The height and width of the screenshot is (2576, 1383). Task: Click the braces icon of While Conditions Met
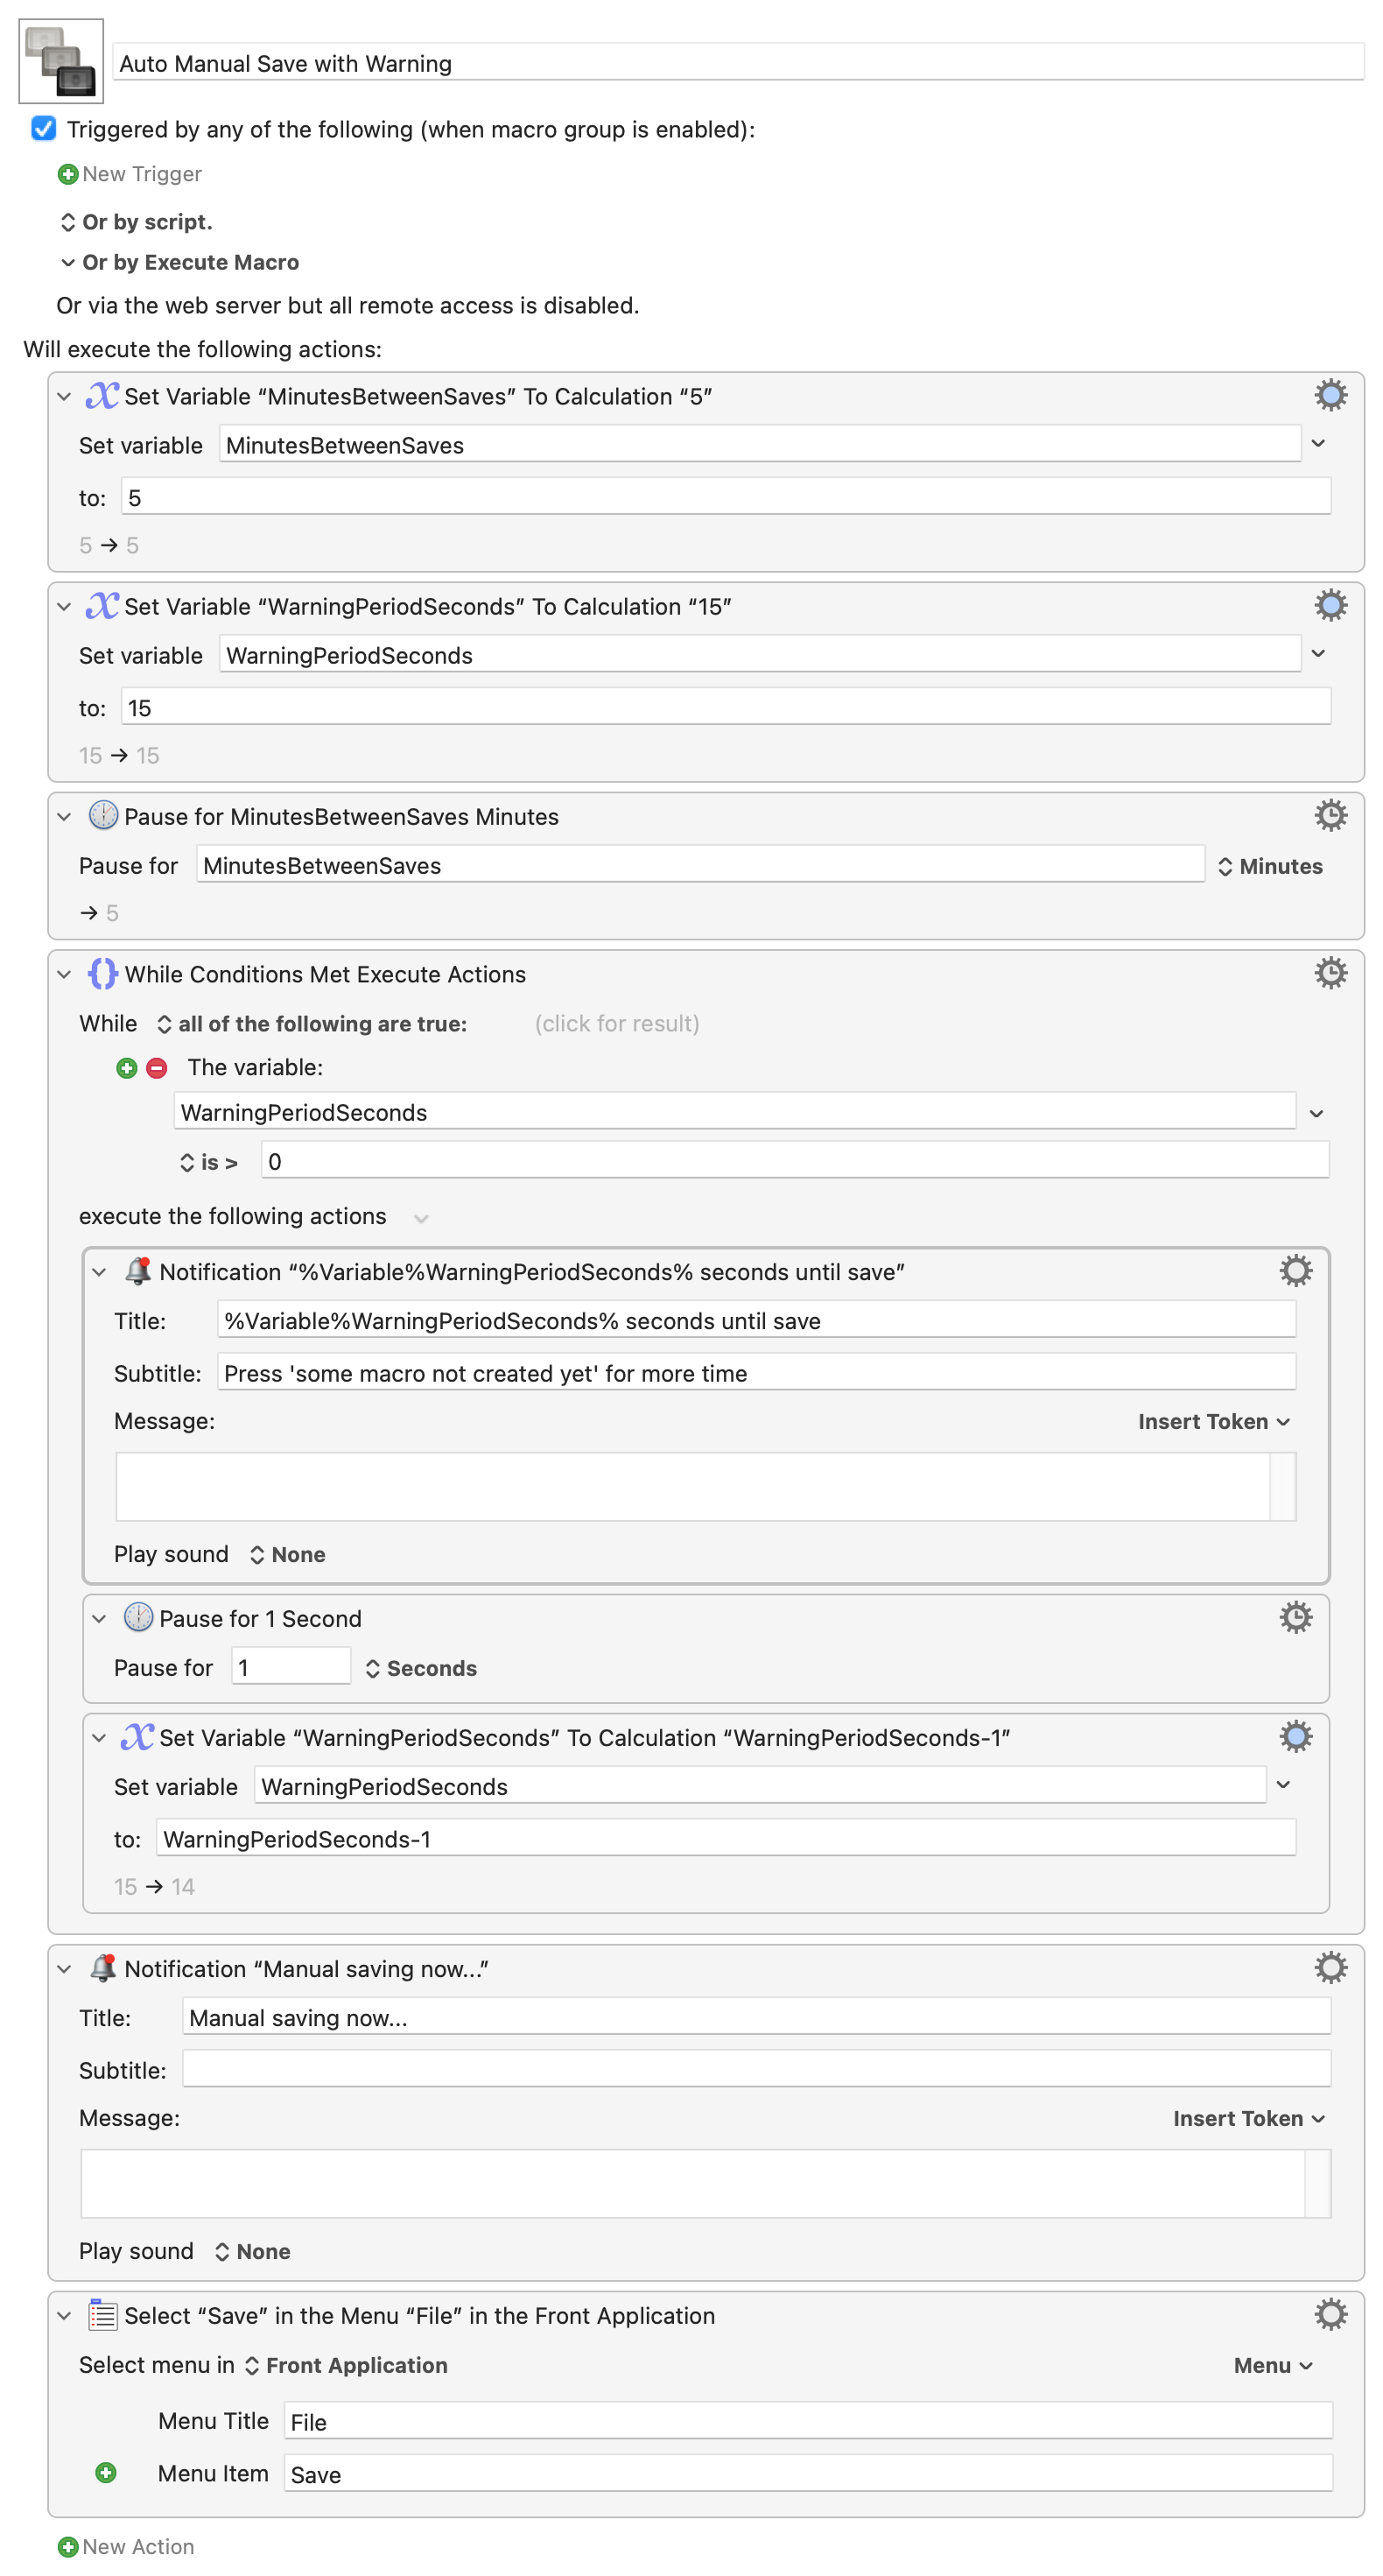tap(103, 973)
